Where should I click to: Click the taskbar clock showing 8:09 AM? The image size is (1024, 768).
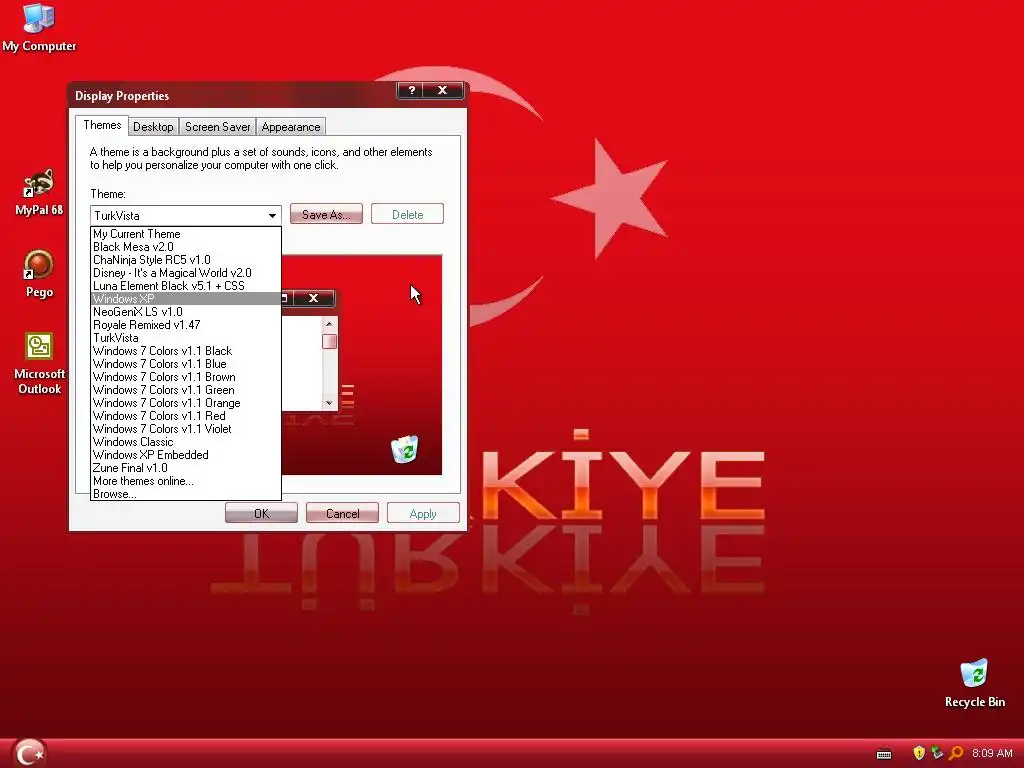click(x=992, y=753)
